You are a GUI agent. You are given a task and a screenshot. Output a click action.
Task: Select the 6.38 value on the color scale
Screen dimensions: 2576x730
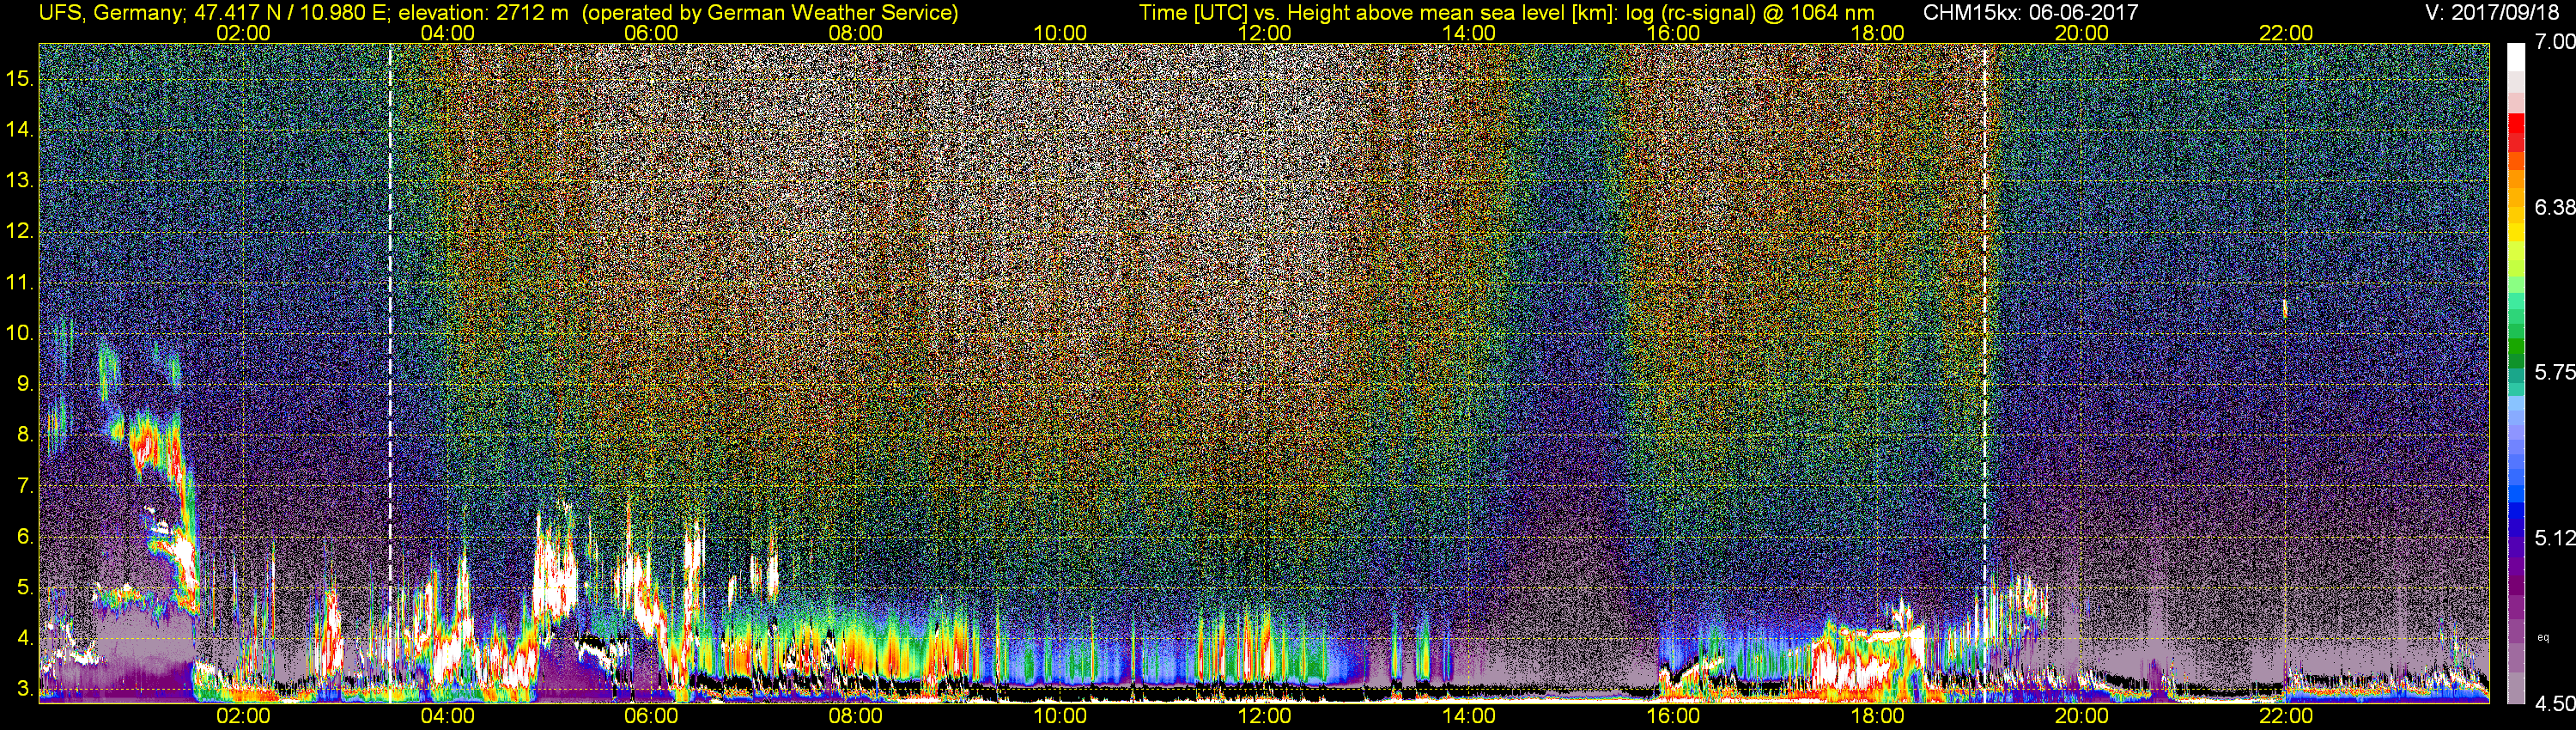pyautogui.click(x=2554, y=207)
